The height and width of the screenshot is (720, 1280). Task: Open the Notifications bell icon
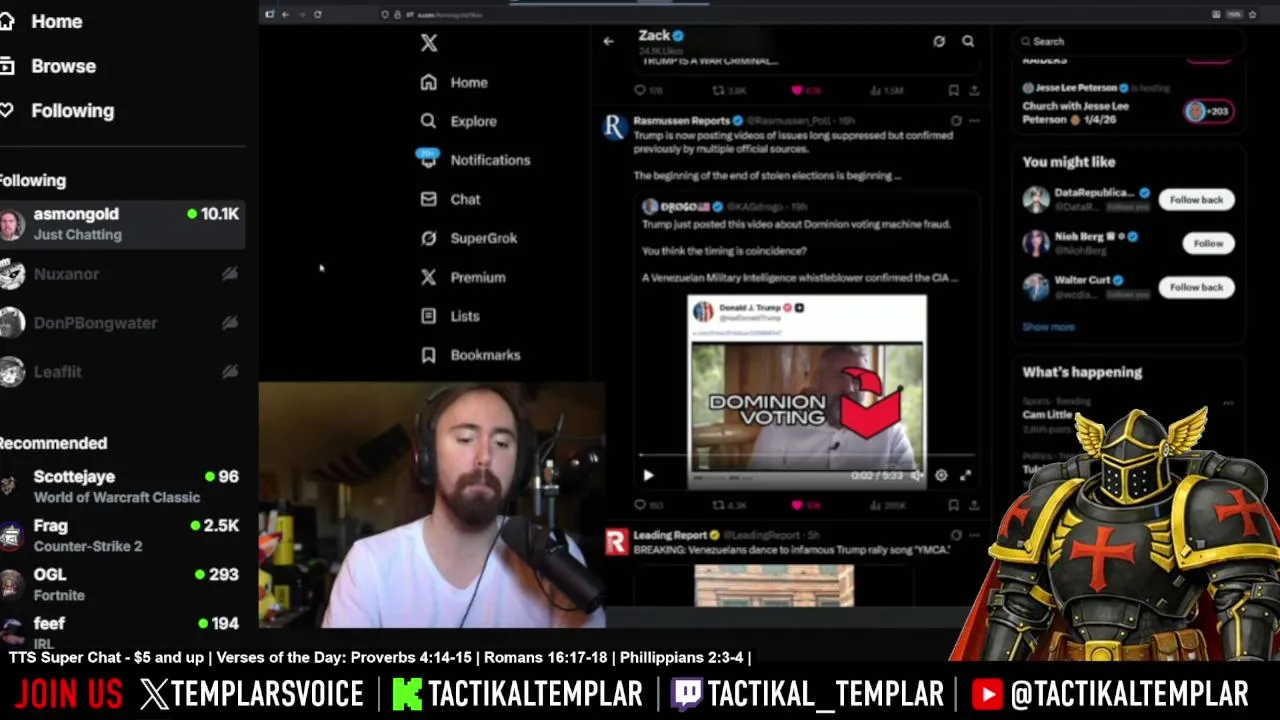[428, 160]
